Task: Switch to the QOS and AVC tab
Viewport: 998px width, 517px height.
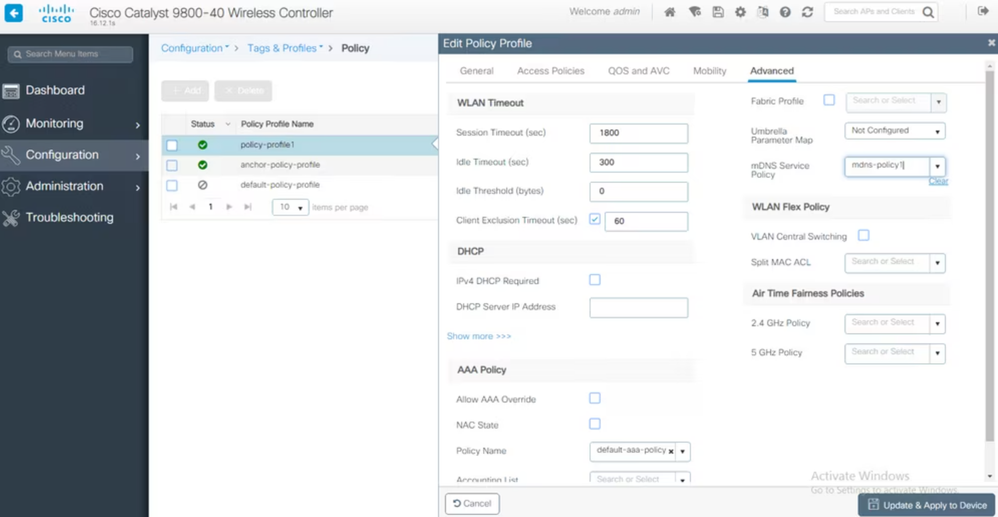Action: coord(638,71)
